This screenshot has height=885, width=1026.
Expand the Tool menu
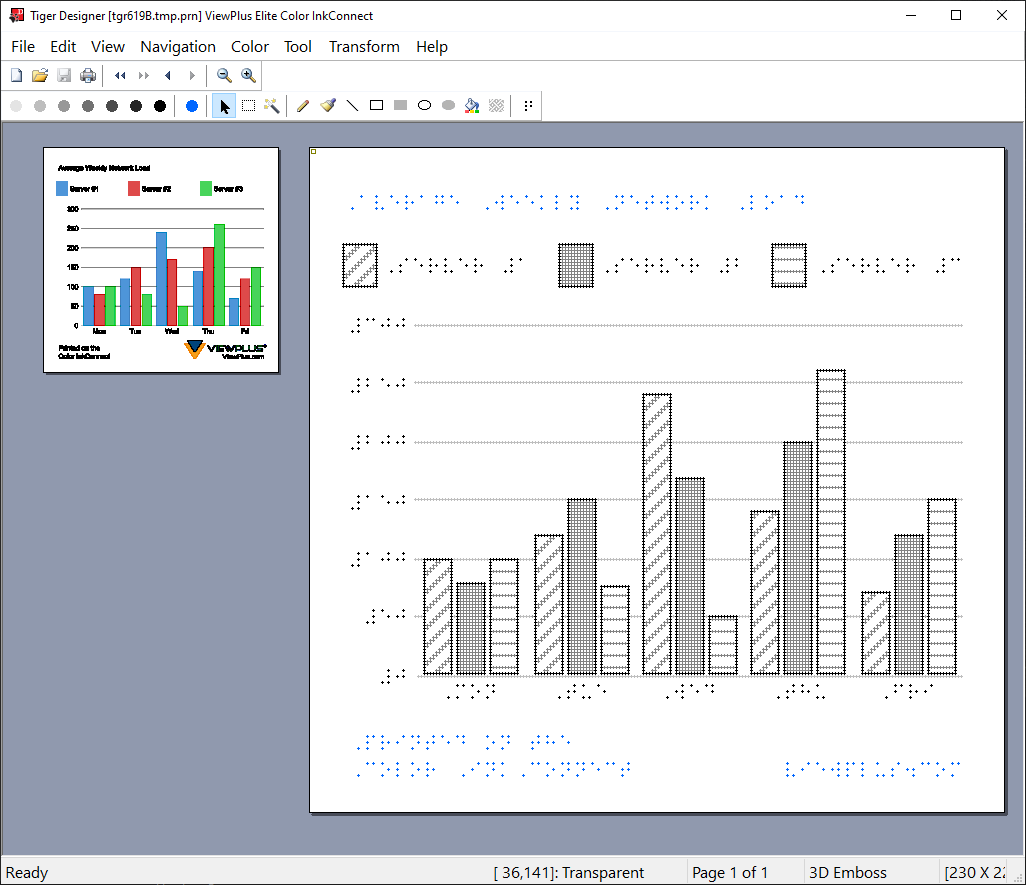(297, 47)
